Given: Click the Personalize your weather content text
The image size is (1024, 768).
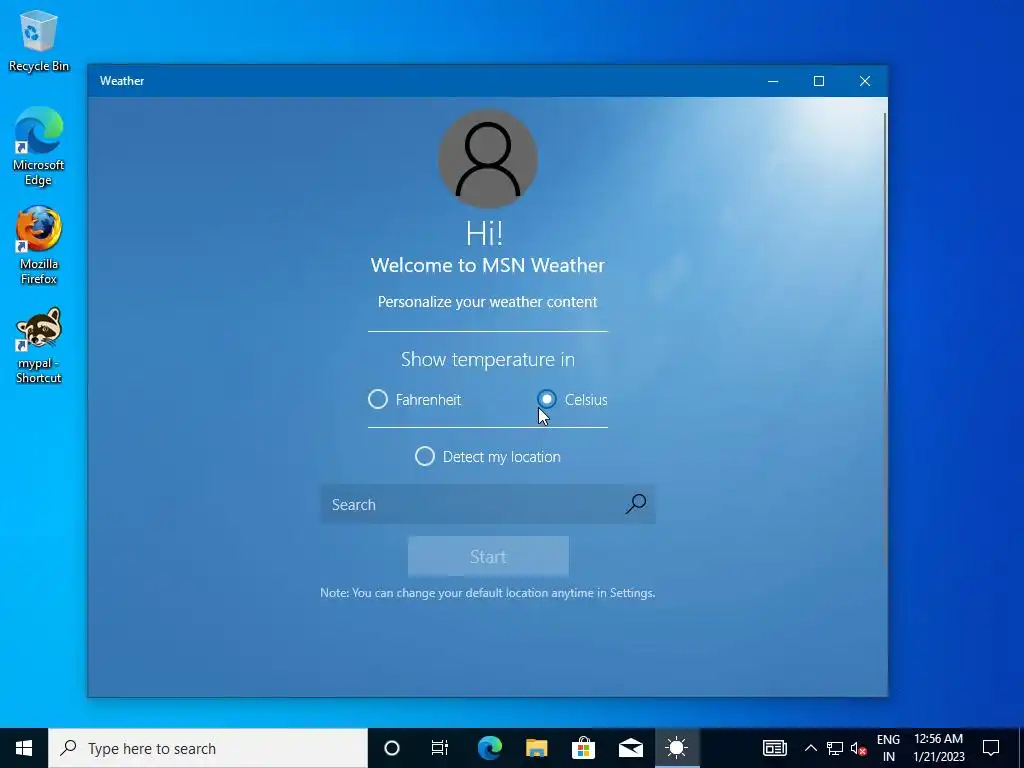Looking at the screenshot, I should click(x=488, y=302).
